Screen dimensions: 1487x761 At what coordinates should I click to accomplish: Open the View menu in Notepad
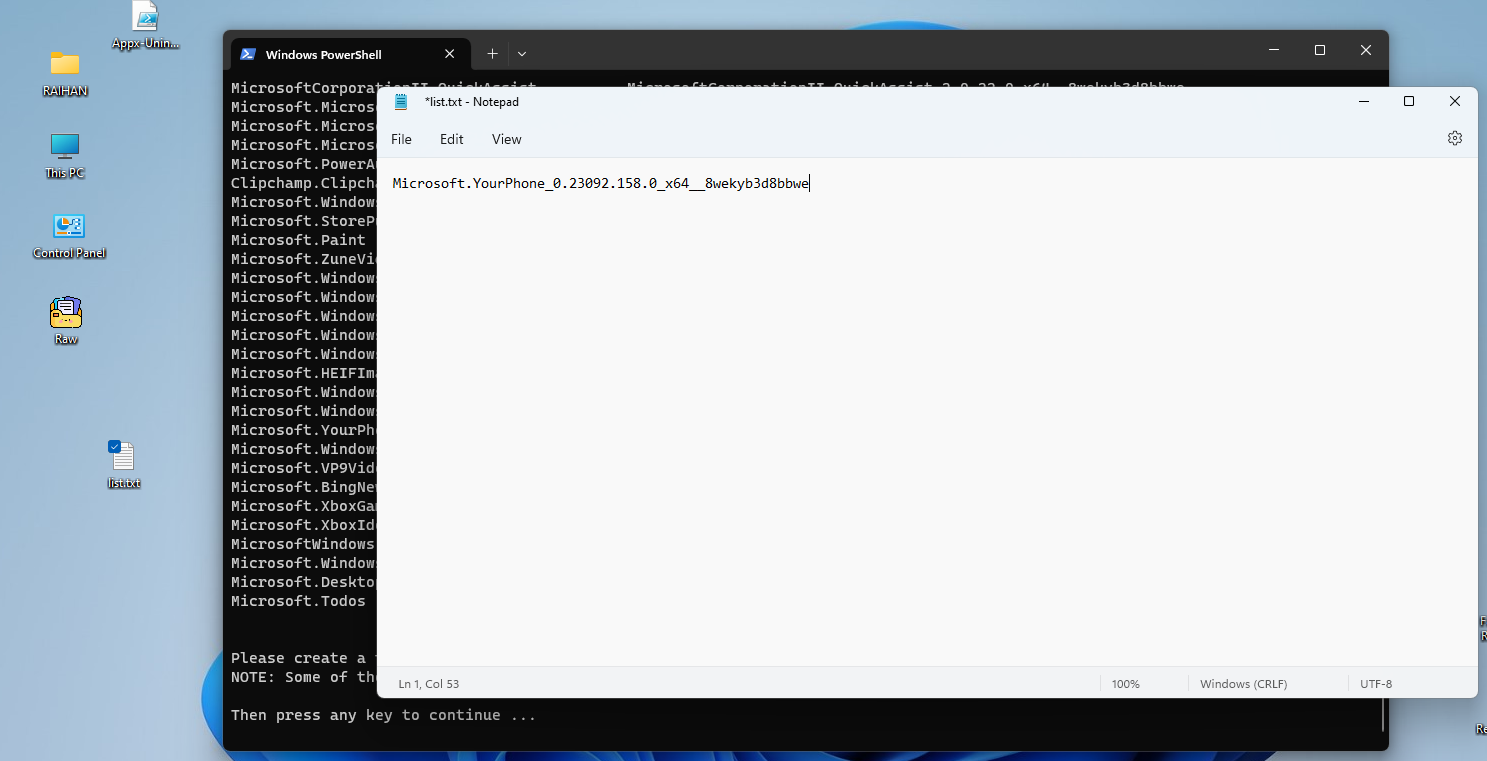(x=507, y=139)
